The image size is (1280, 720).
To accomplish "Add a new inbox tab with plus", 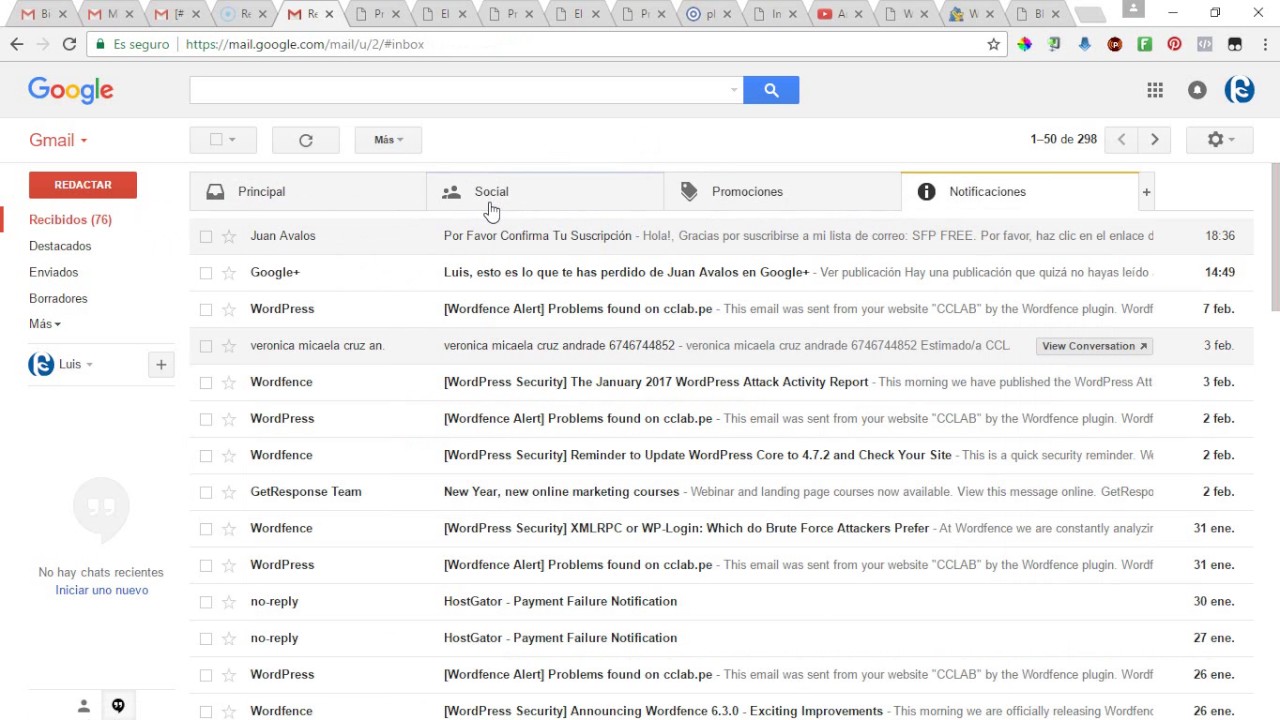I will (1146, 192).
